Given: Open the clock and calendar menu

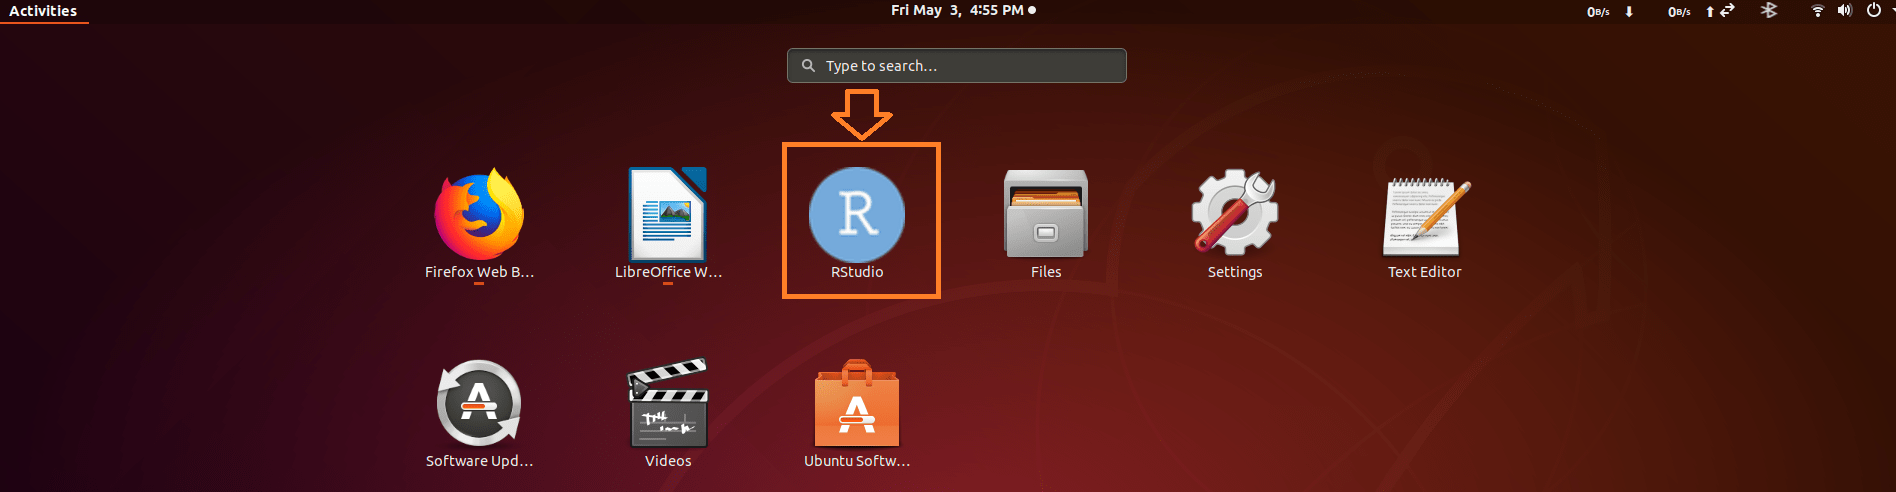Looking at the screenshot, I should (x=963, y=10).
